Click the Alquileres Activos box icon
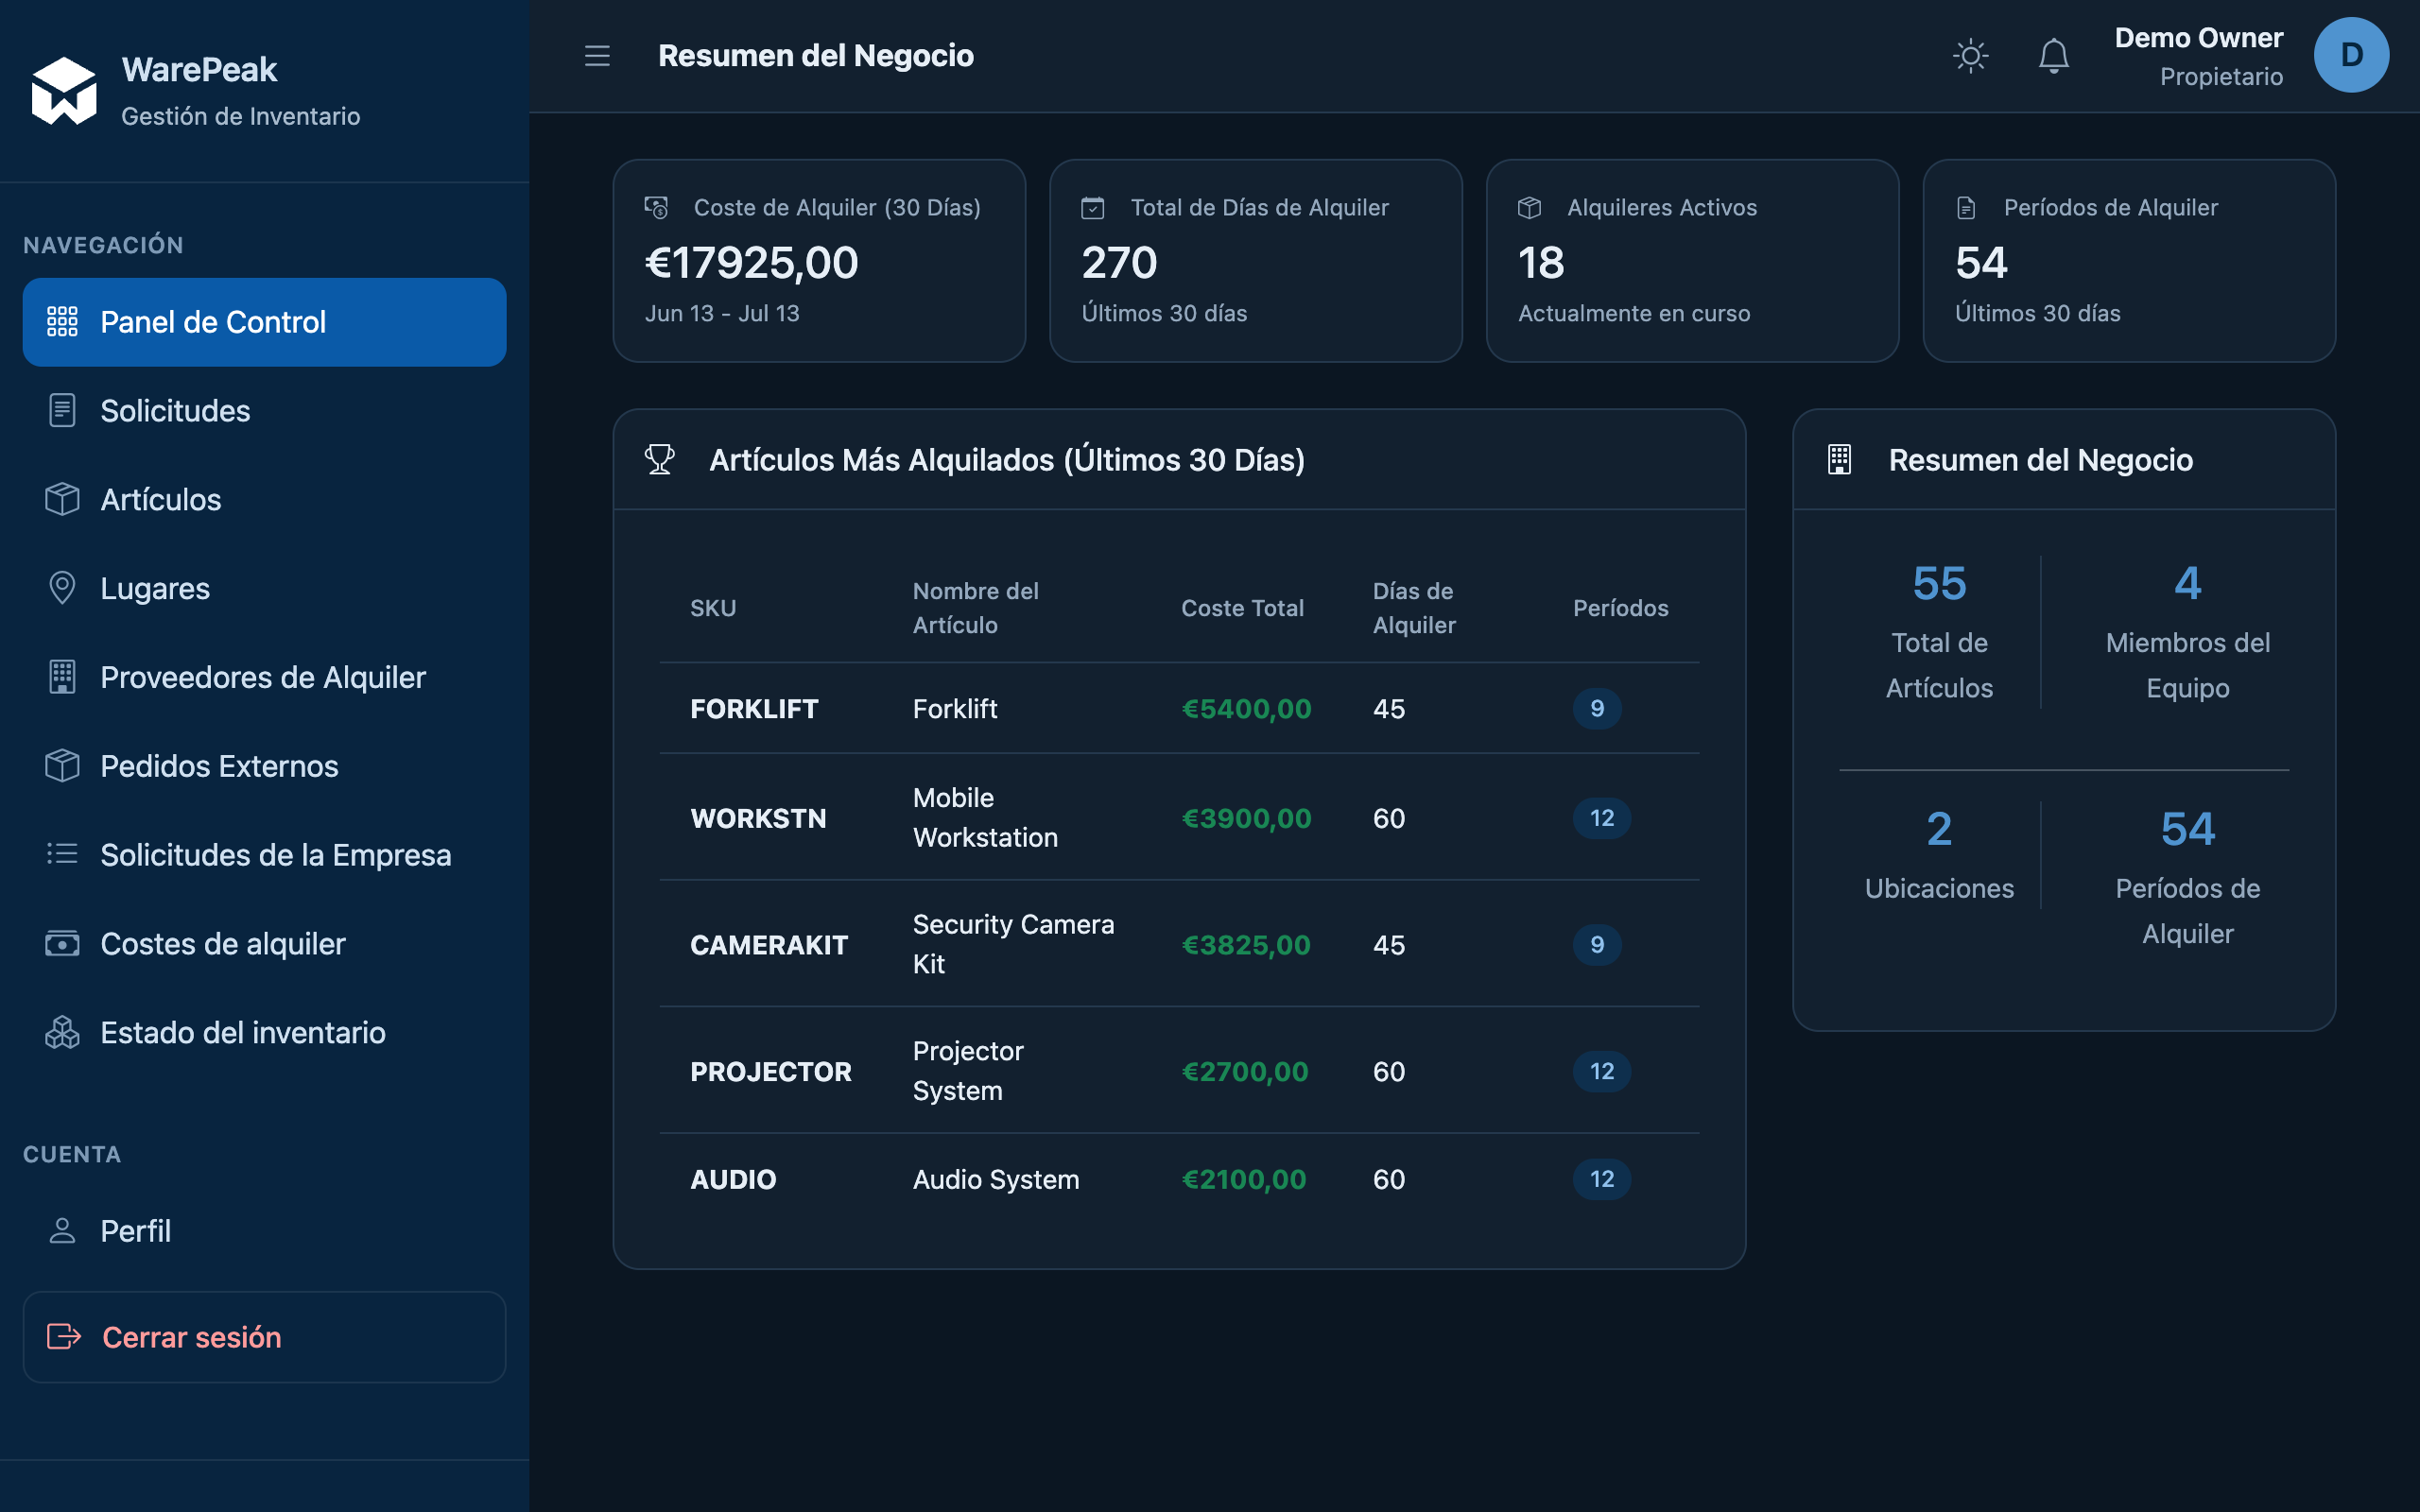 tap(1529, 208)
